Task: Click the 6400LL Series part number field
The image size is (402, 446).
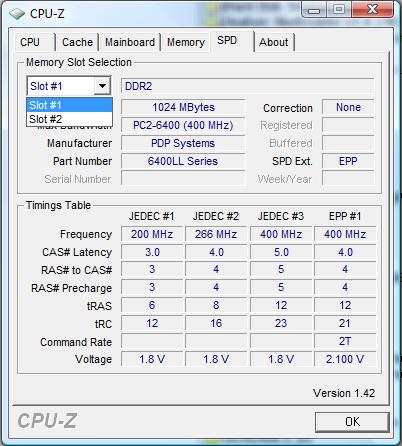Action: [x=183, y=161]
